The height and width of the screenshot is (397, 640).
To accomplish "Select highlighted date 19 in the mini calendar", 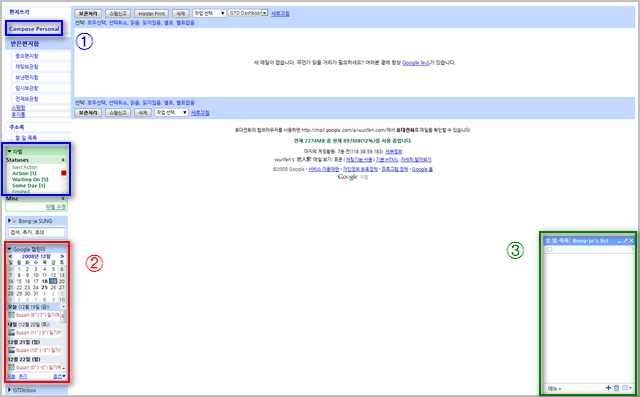I will click(53, 281).
